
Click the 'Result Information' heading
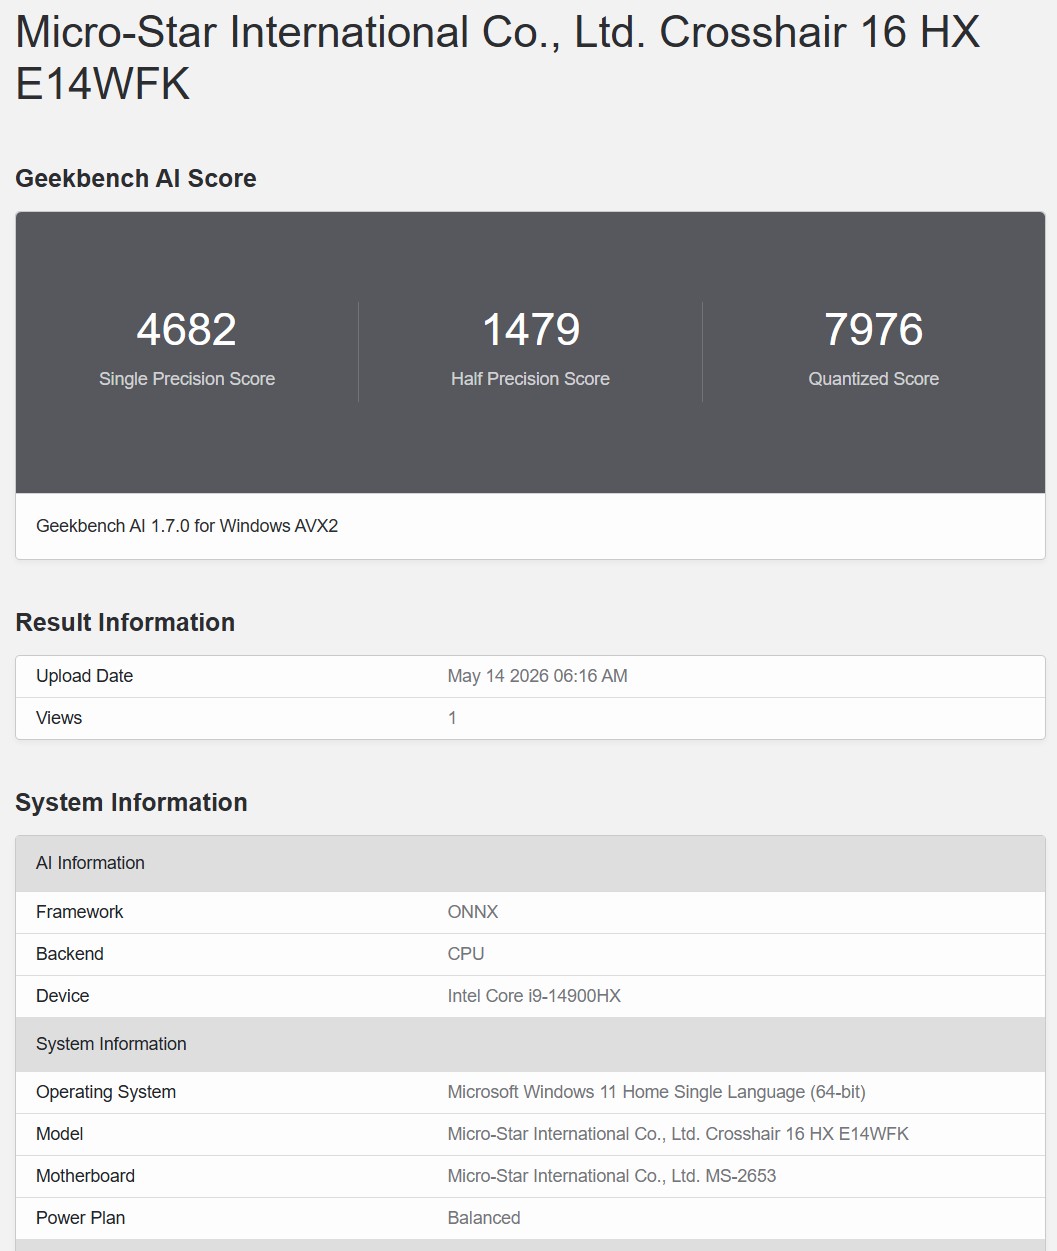click(125, 623)
